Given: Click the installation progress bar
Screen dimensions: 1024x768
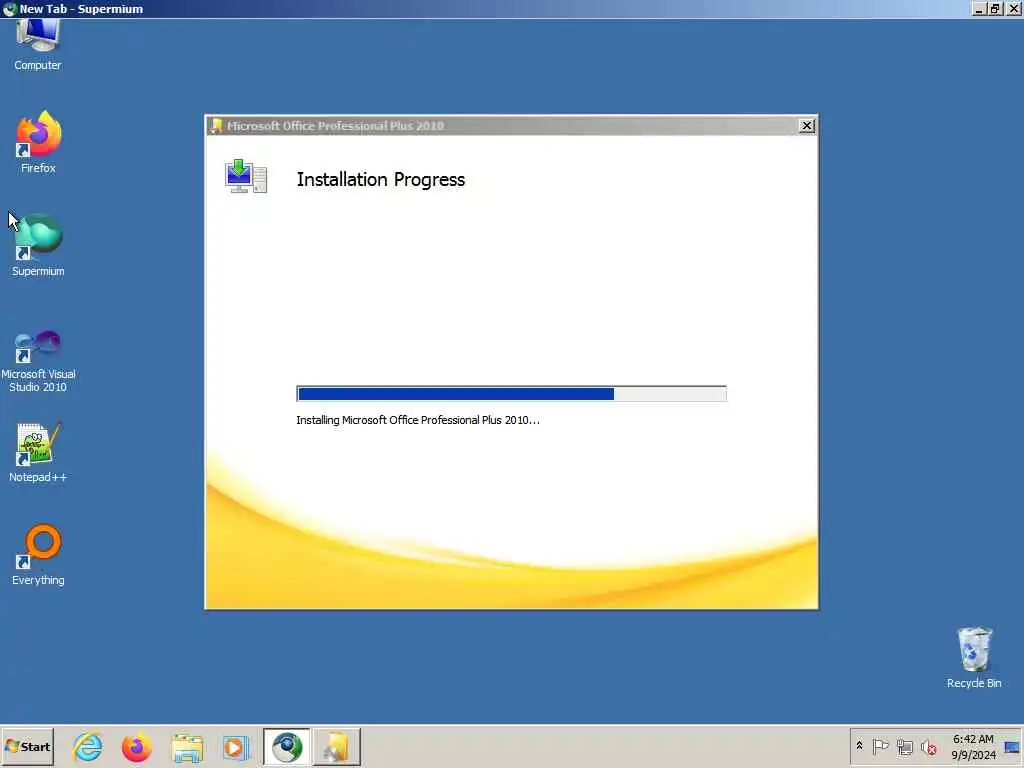Looking at the screenshot, I should click(x=511, y=394).
